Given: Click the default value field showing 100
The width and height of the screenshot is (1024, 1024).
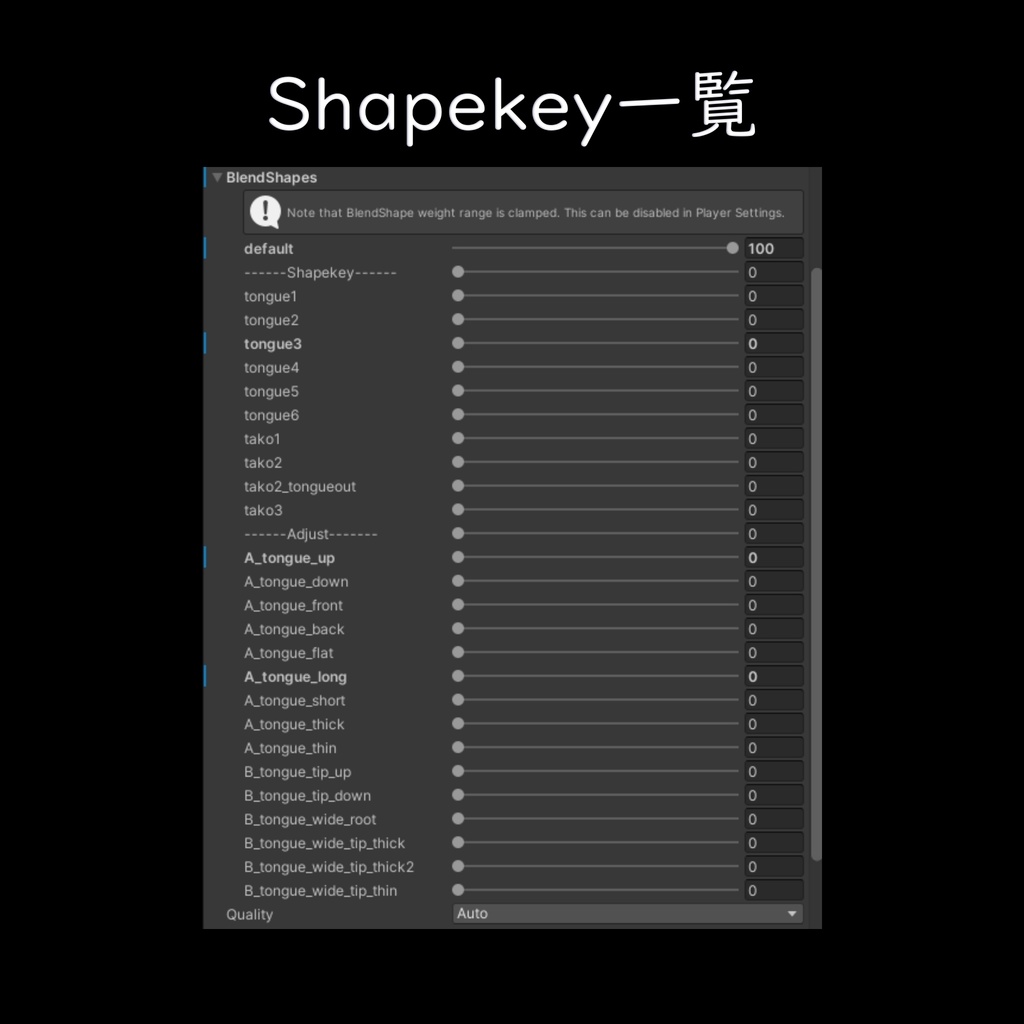Looking at the screenshot, I should (774, 249).
